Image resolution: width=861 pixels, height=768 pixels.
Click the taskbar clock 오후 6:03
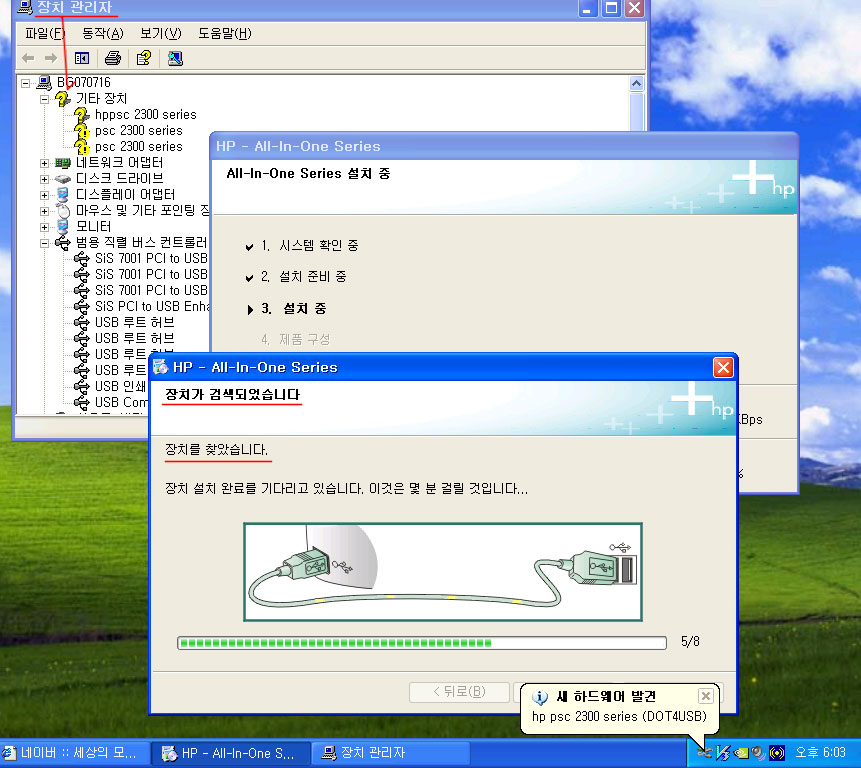[x=820, y=753]
